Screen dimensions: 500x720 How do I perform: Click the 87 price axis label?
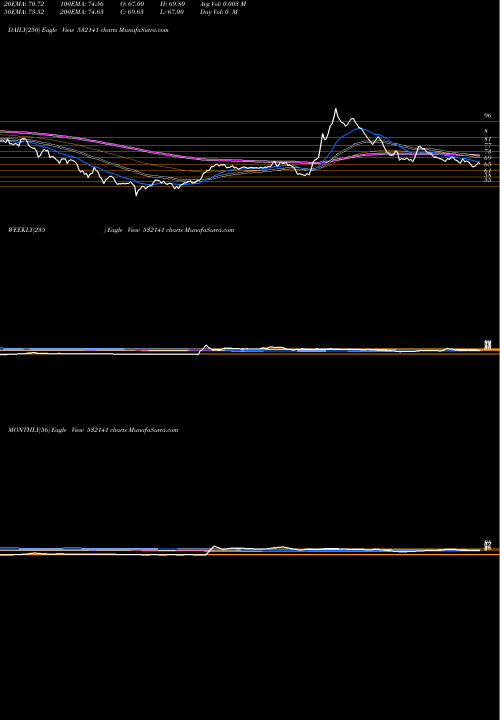click(488, 139)
